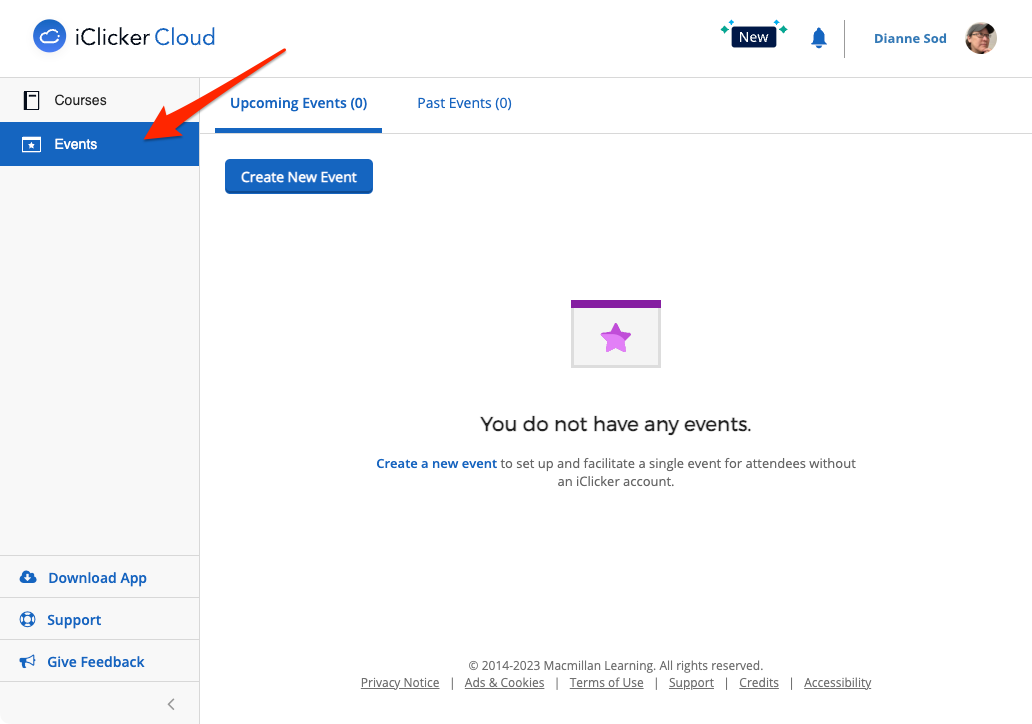Click the iClicker Cloud logo
Screen dimensions: 1032x724
click(x=123, y=36)
